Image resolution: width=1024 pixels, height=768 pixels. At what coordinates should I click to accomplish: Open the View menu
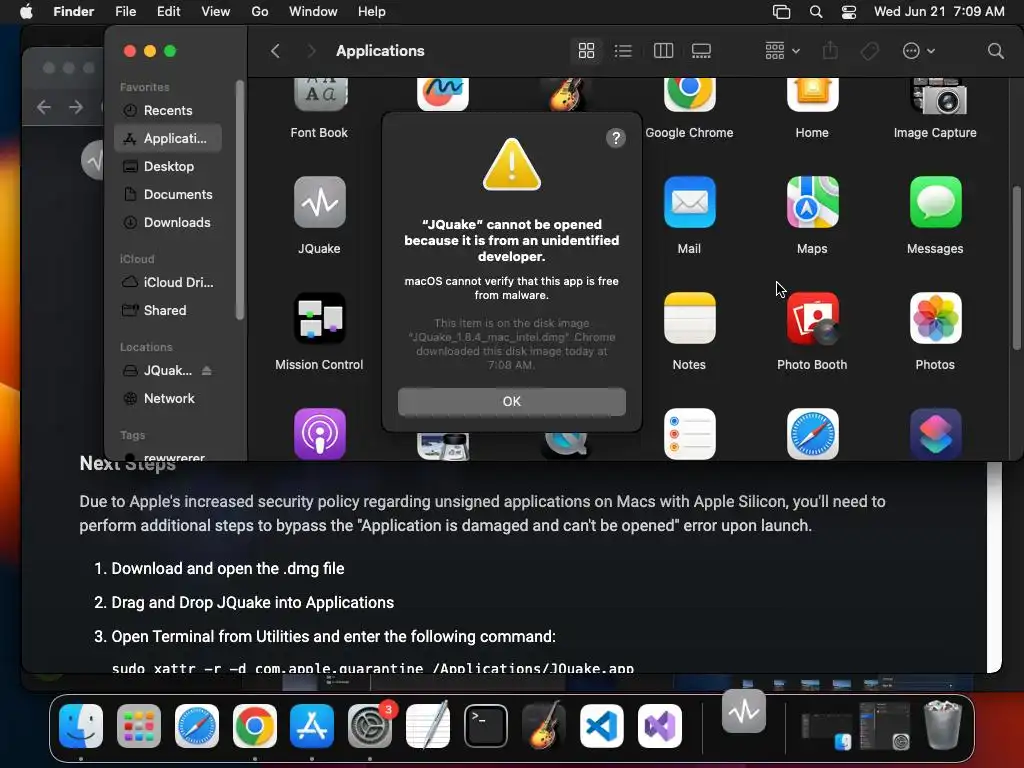click(x=216, y=12)
